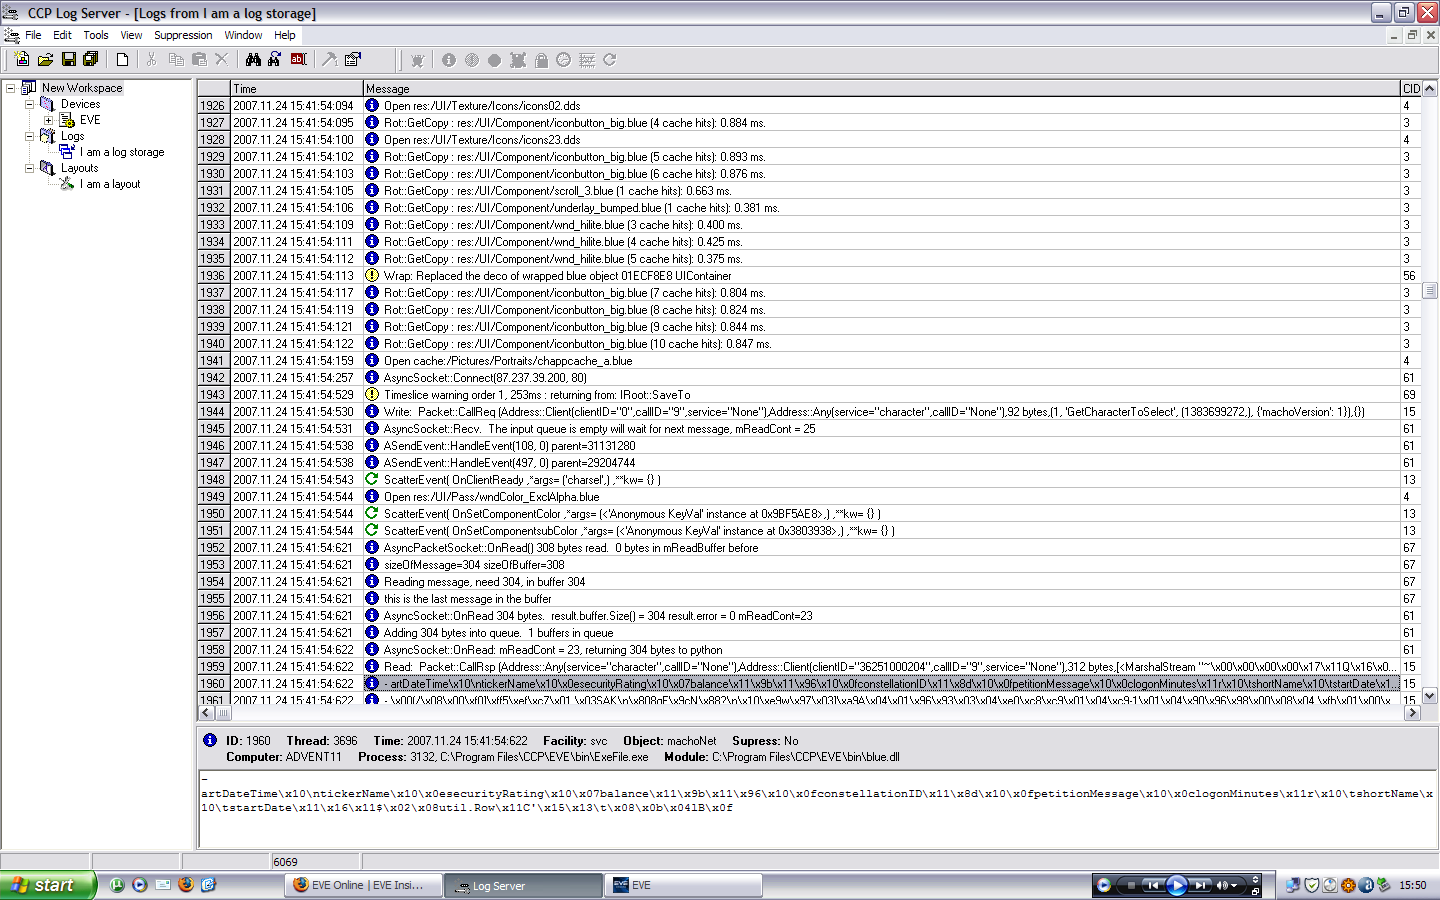Collapse the New Workspace tree node

pos(10,88)
